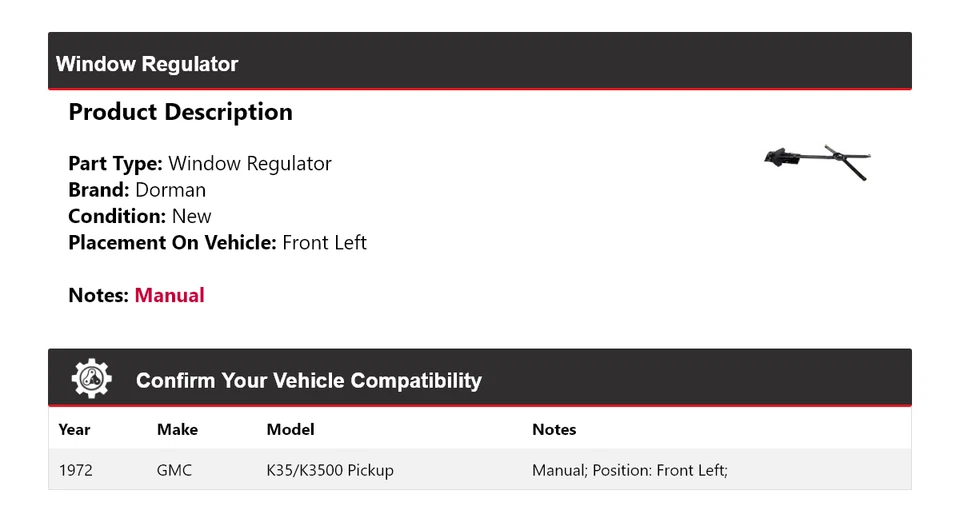Click the gear icon in the compatibility header
Image resolution: width=960 pixels, height=522 pixels.
pos(91,379)
